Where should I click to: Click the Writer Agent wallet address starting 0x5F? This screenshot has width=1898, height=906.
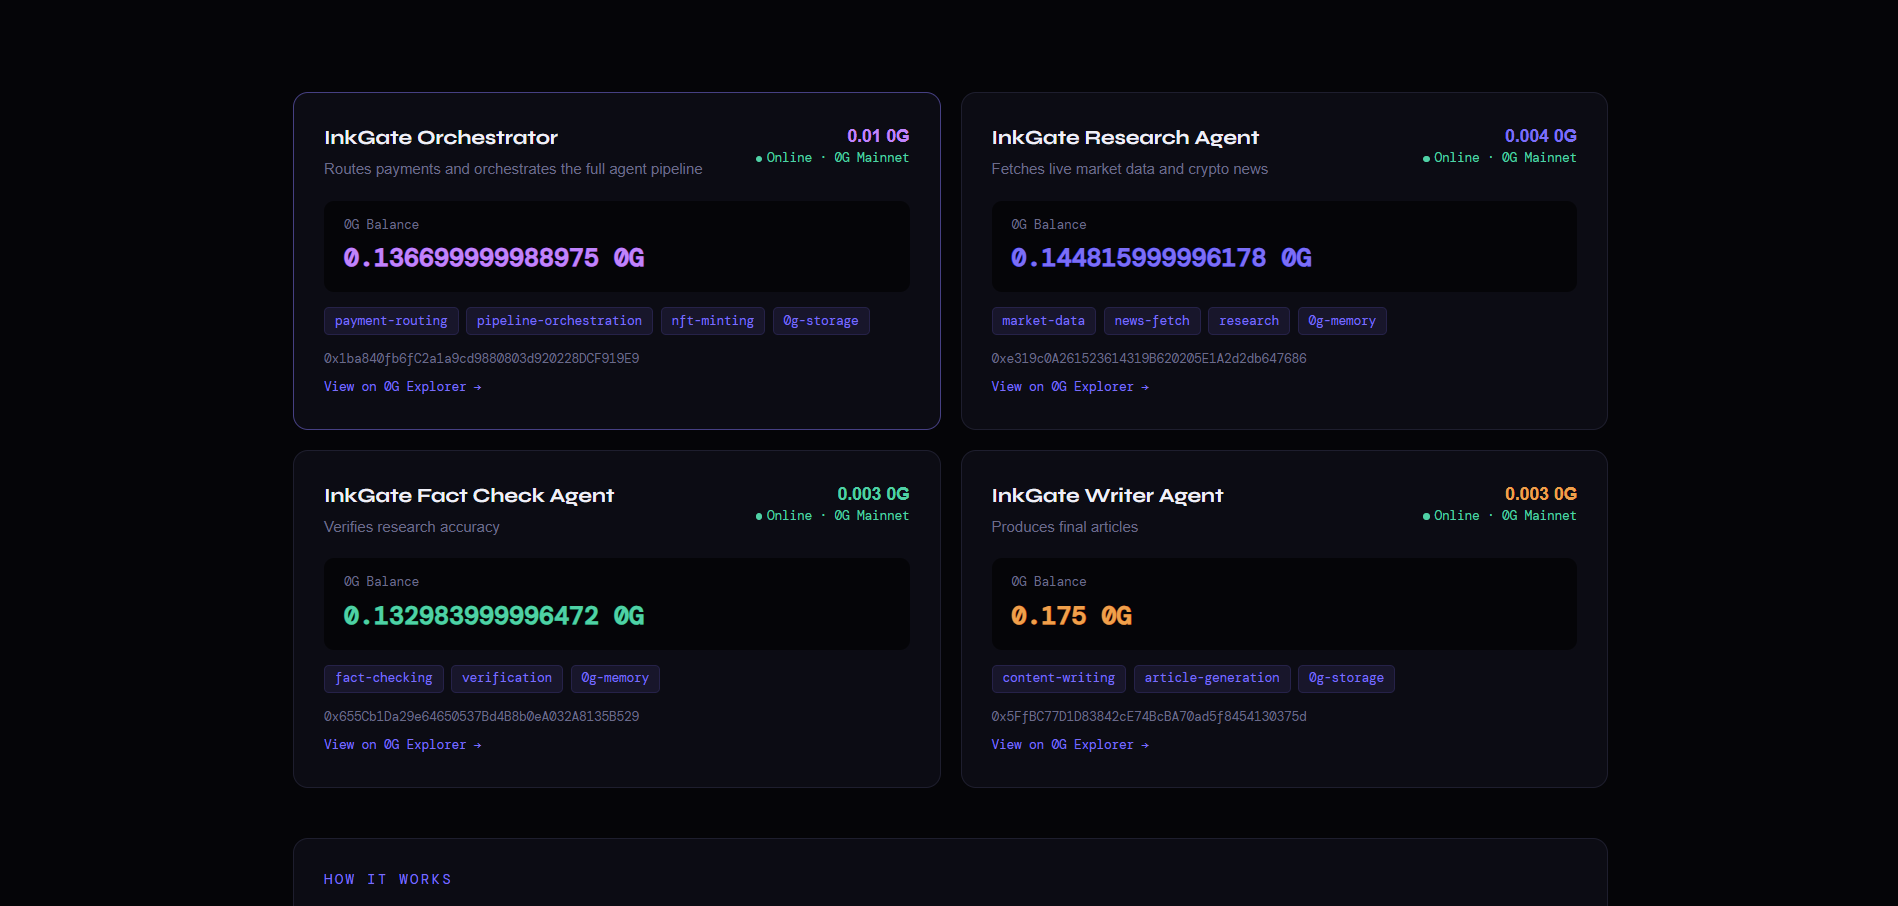coord(1149,717)
